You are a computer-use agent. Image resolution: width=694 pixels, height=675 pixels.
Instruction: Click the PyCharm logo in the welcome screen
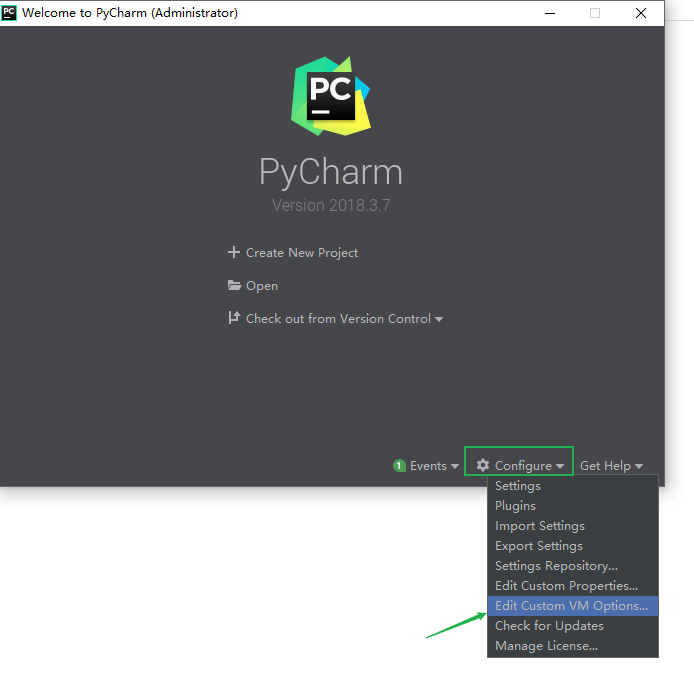(x=331, y=96)
